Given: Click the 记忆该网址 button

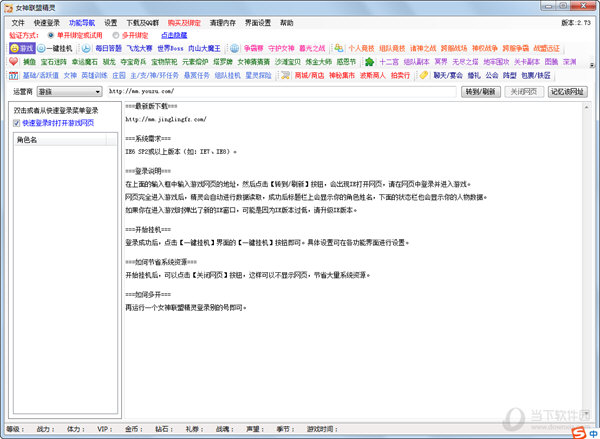Looking at the screenshot, I should [x=567, y=92].
